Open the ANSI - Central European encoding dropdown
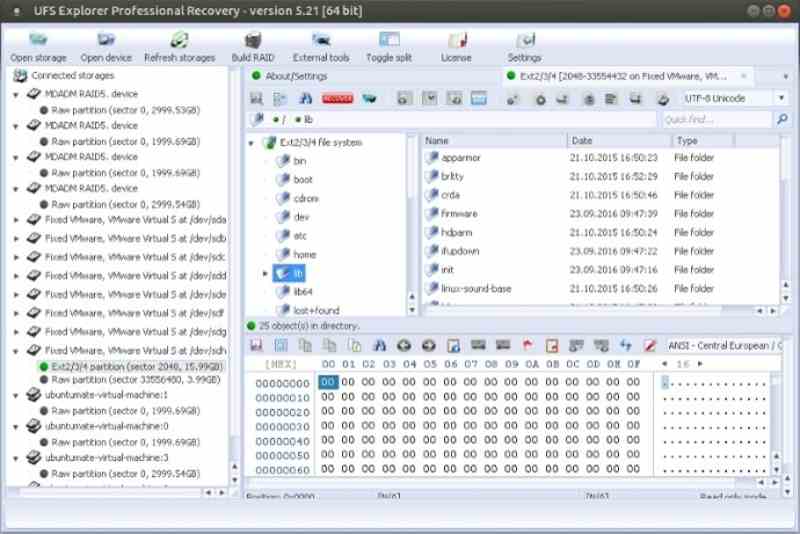The height and width of the screenshot is (534, 800). coord(725,345)
